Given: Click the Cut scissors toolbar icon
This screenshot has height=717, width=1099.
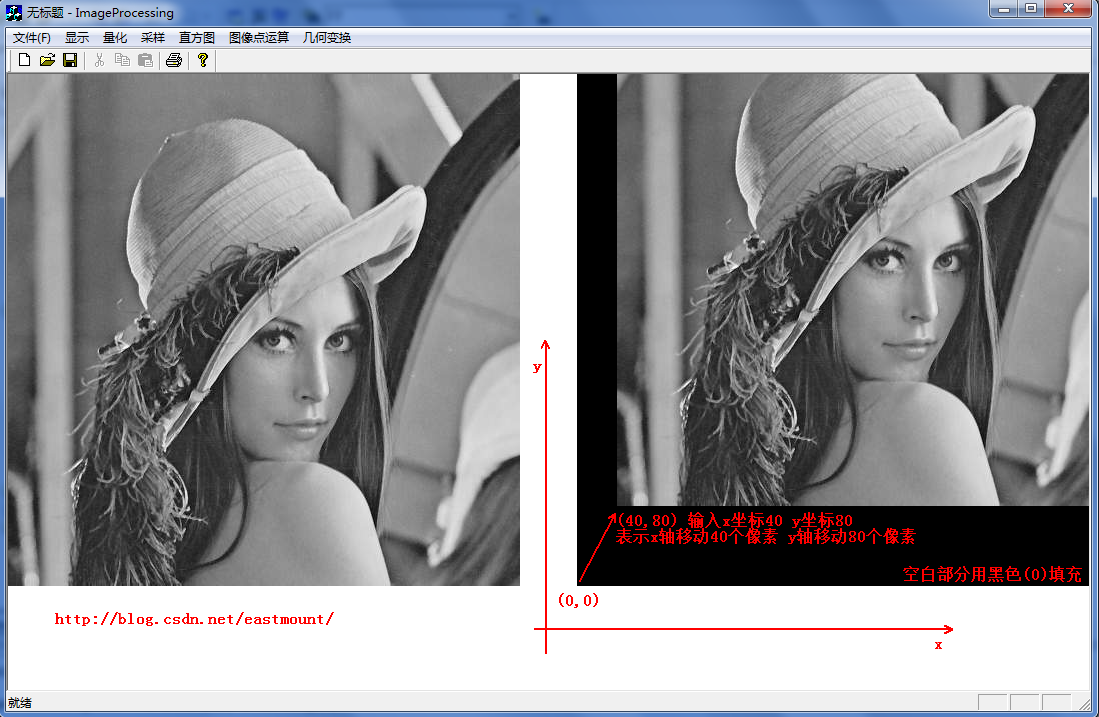Looking at the screenshot, I should (100, 60).
